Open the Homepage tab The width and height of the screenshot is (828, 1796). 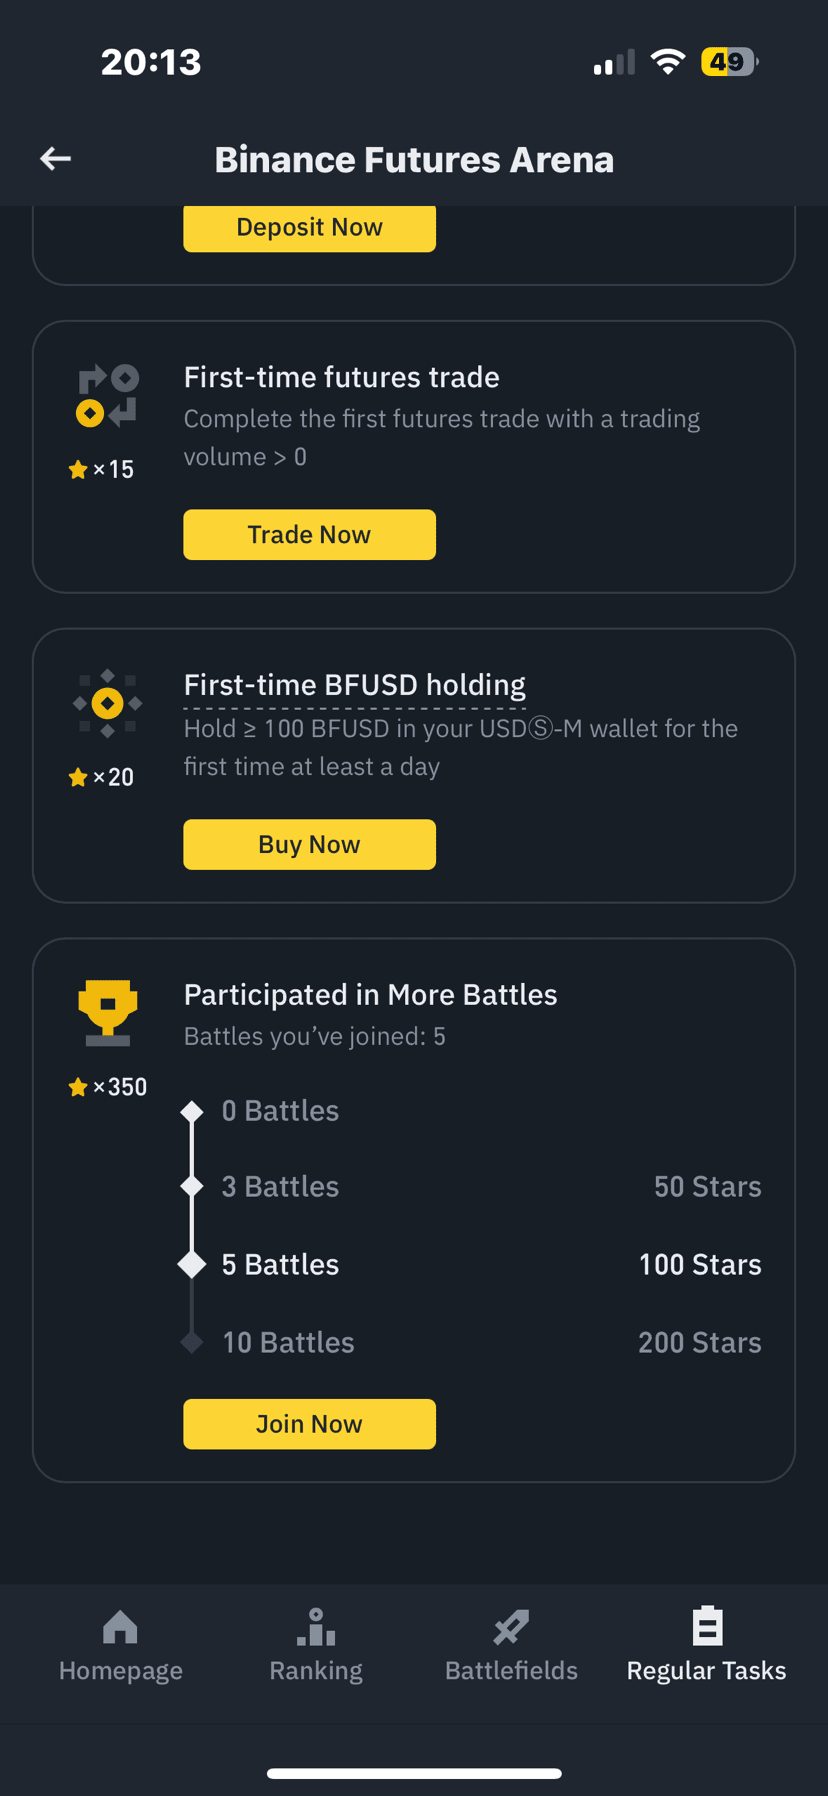click(x=120, y=1646)
